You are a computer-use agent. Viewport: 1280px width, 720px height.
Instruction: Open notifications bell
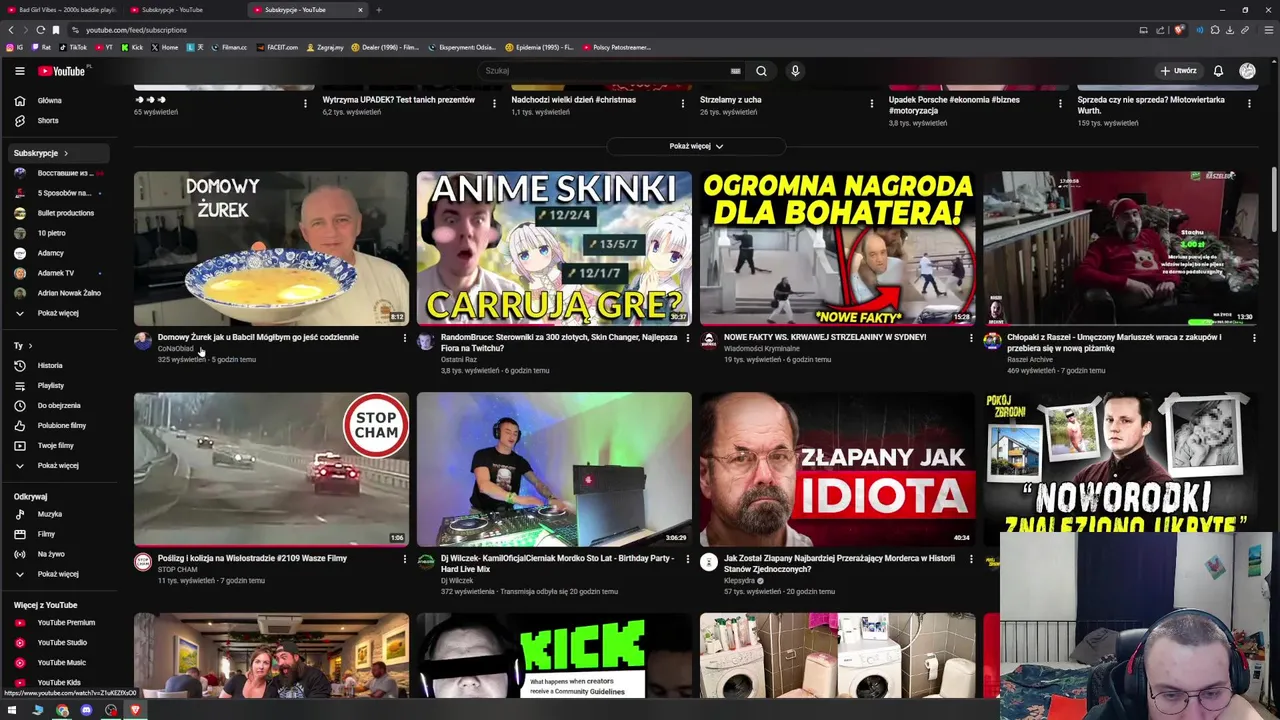1218,71
